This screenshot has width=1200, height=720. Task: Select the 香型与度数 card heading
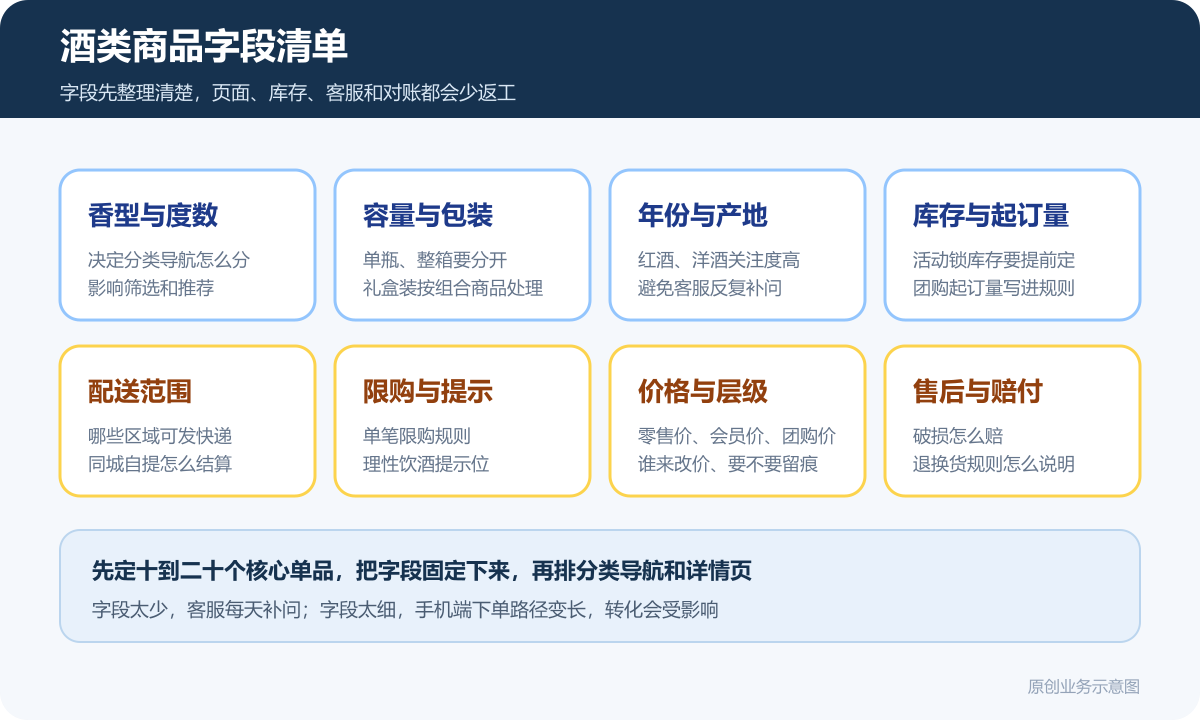pyautogui.click(x=153, y=215)
